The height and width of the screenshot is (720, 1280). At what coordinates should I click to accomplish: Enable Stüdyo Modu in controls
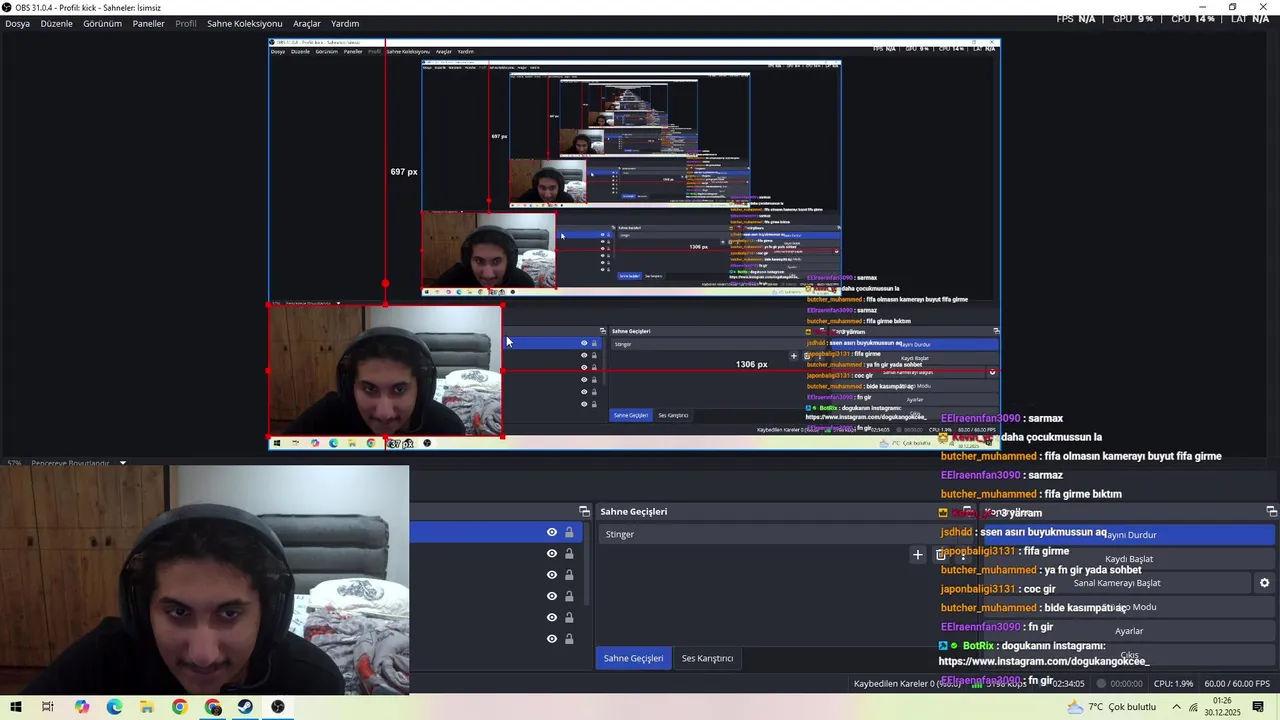point(1129,607)
